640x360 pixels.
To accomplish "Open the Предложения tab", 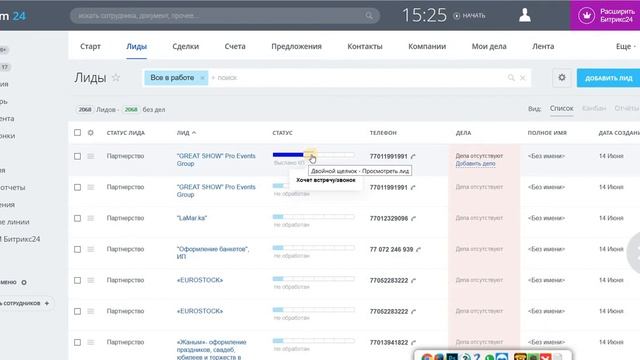I will (x=296, y=47).
